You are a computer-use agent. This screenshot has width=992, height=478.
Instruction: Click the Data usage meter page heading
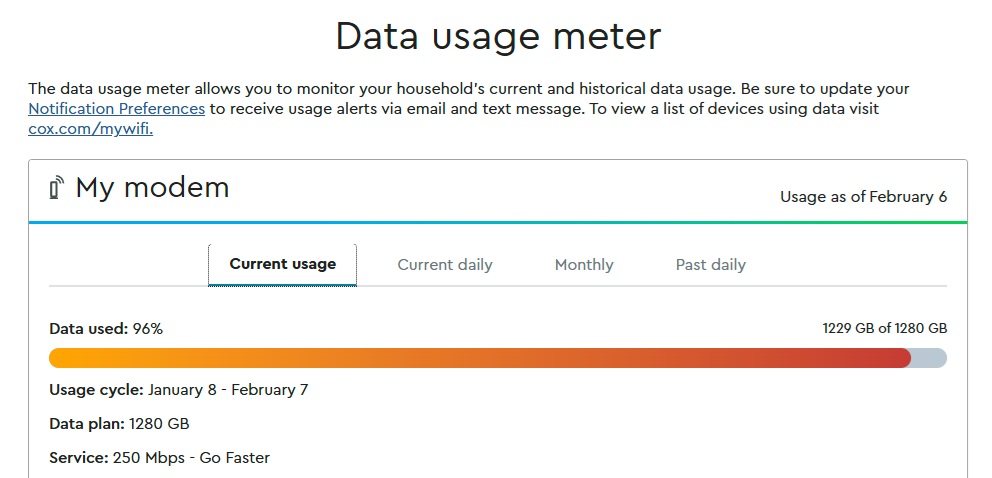497,37
